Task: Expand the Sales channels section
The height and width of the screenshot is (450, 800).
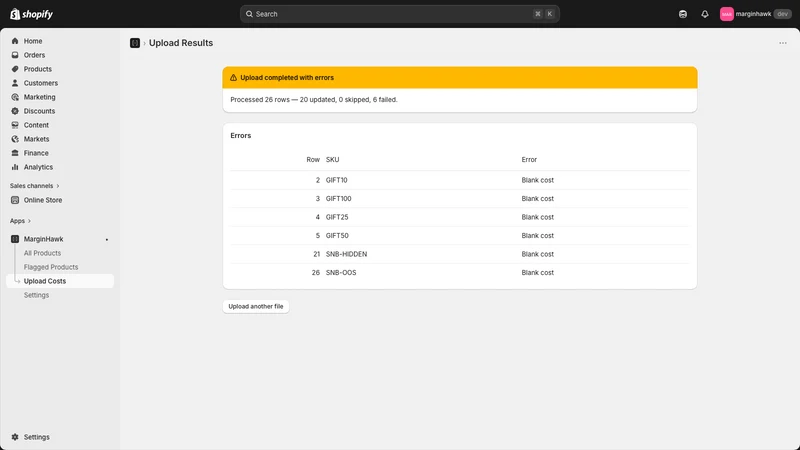Action: (x=34, y=186)
